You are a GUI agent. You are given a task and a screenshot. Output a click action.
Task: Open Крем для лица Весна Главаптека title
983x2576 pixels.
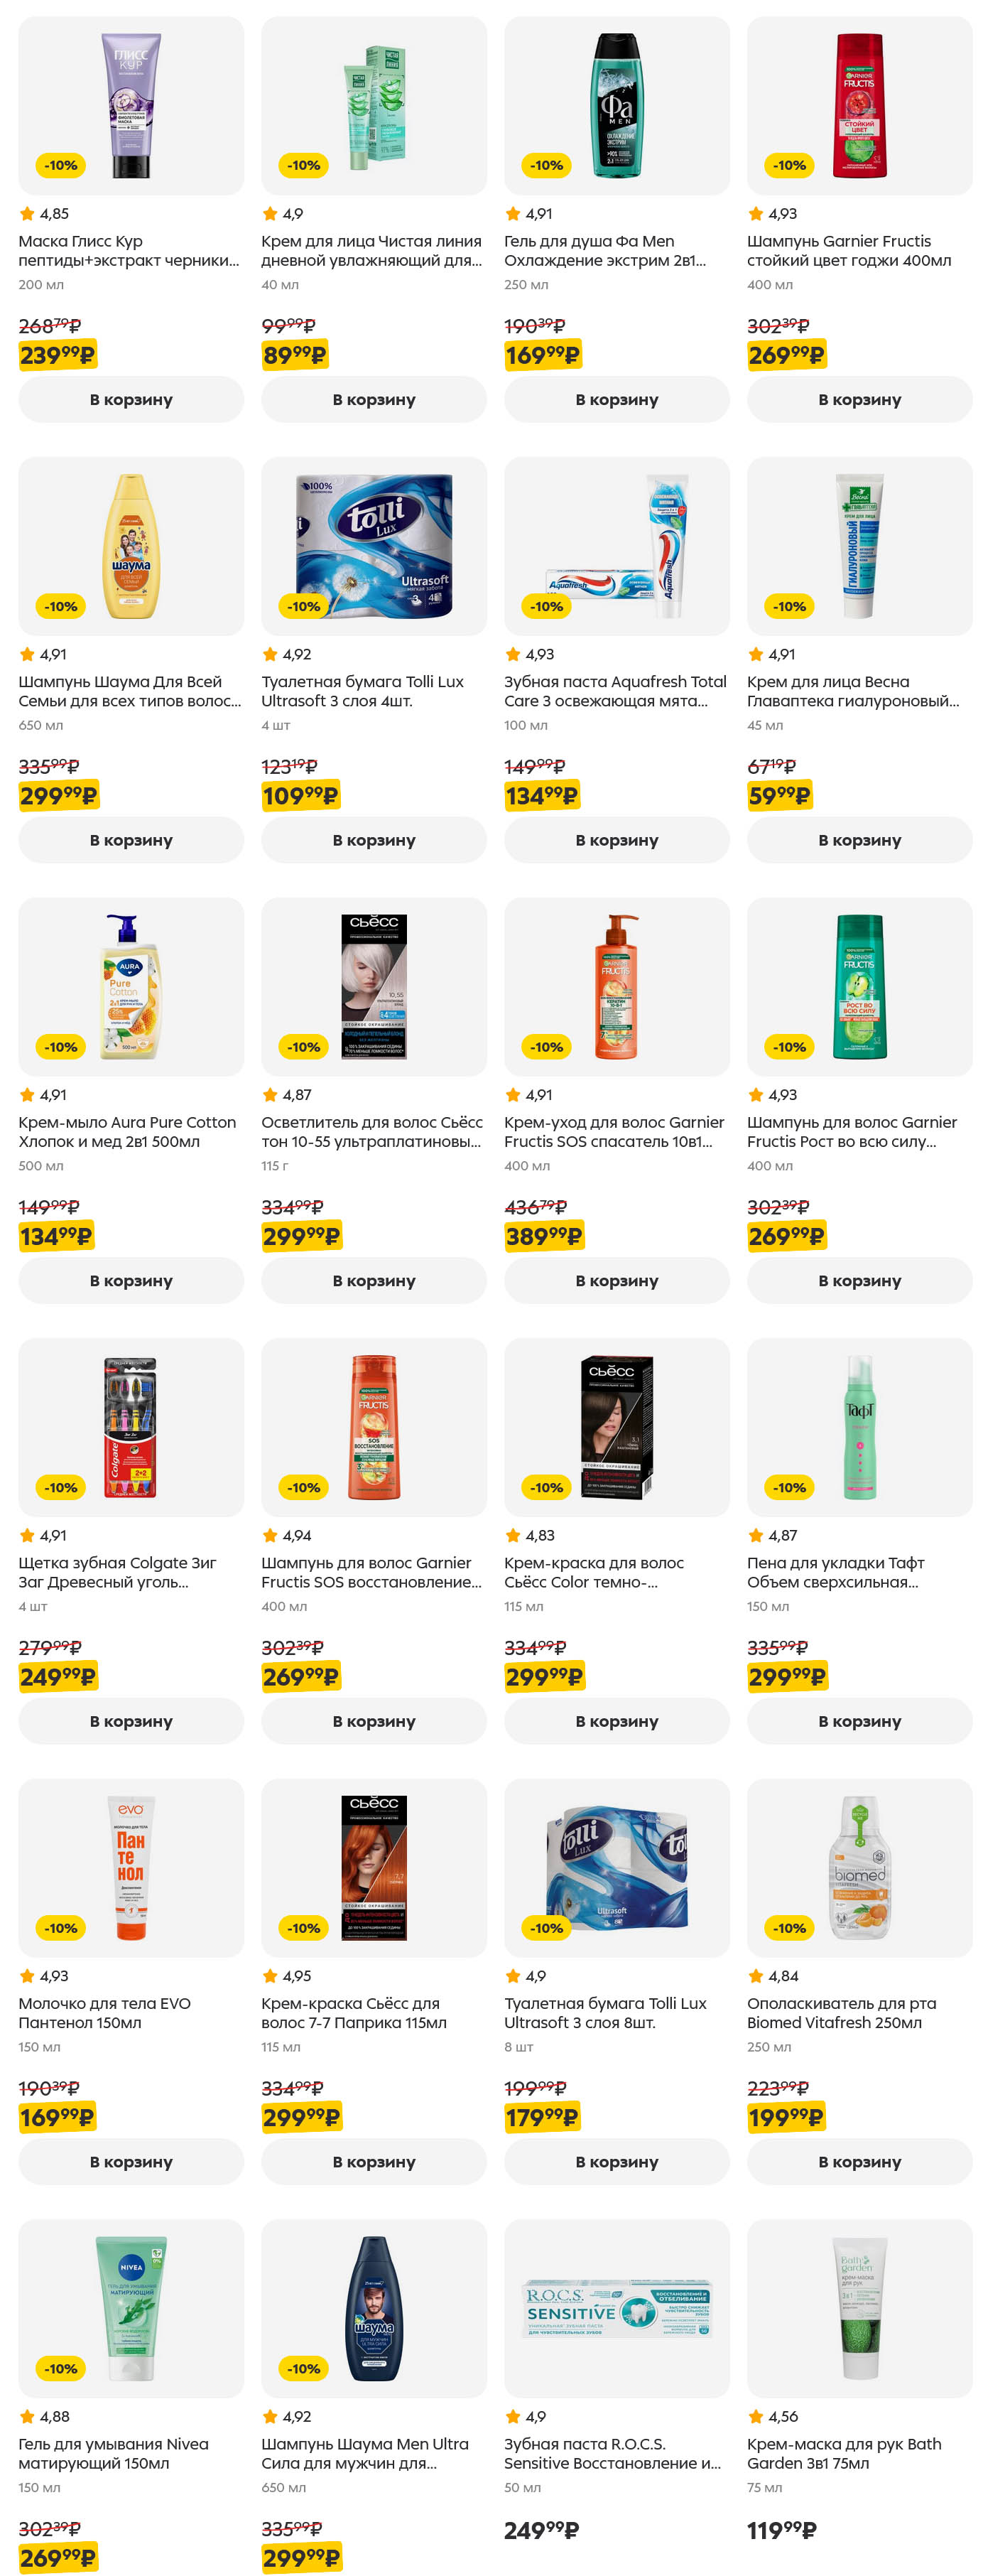(852, 691)
